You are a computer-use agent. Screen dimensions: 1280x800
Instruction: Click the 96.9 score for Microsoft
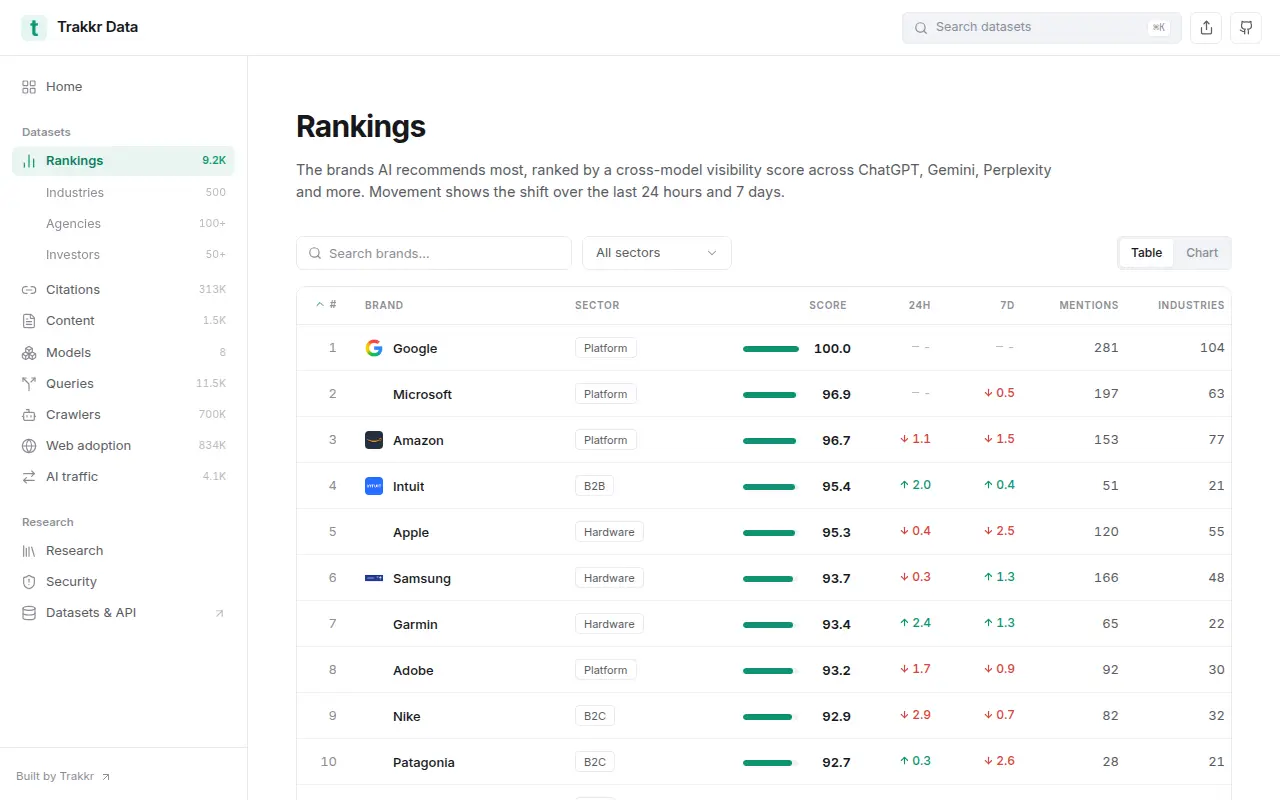(836, 395)
